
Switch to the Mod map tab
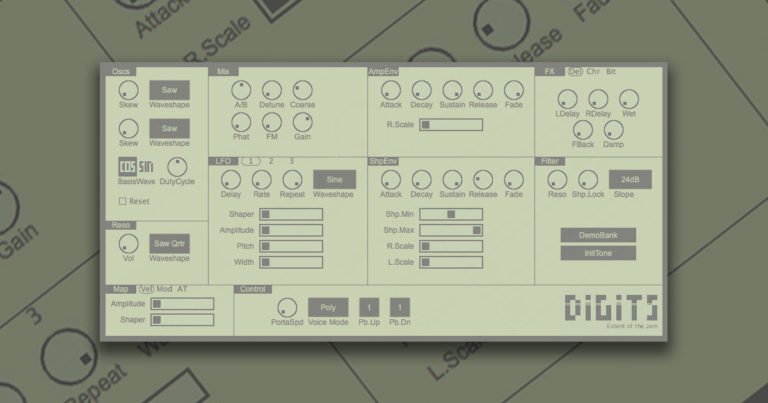(164, 289)
